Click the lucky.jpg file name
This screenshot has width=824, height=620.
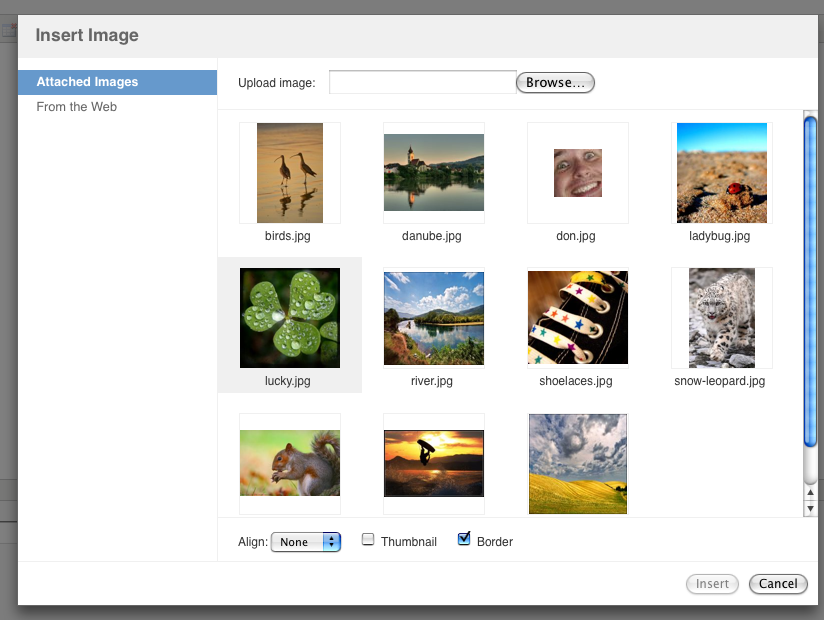point(287,381)
